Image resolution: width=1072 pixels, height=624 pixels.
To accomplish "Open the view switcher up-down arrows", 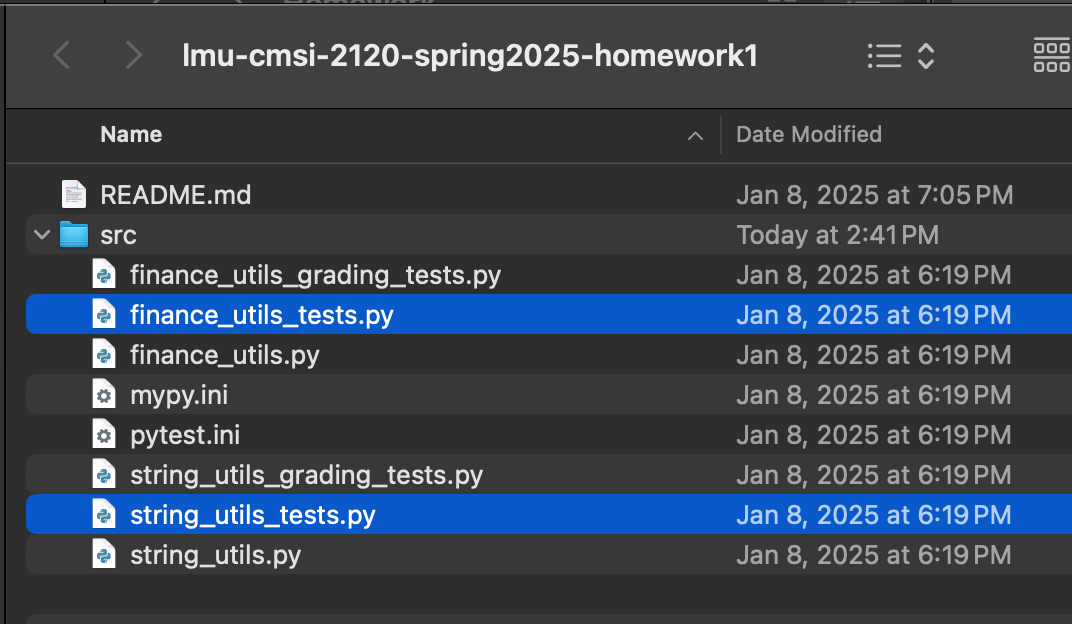I will click(926, 56).
